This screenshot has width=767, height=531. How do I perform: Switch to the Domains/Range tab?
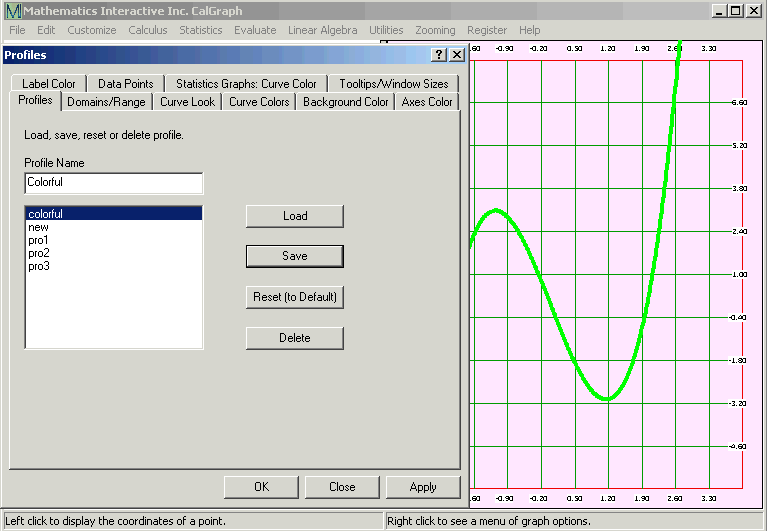pos(106,102)
